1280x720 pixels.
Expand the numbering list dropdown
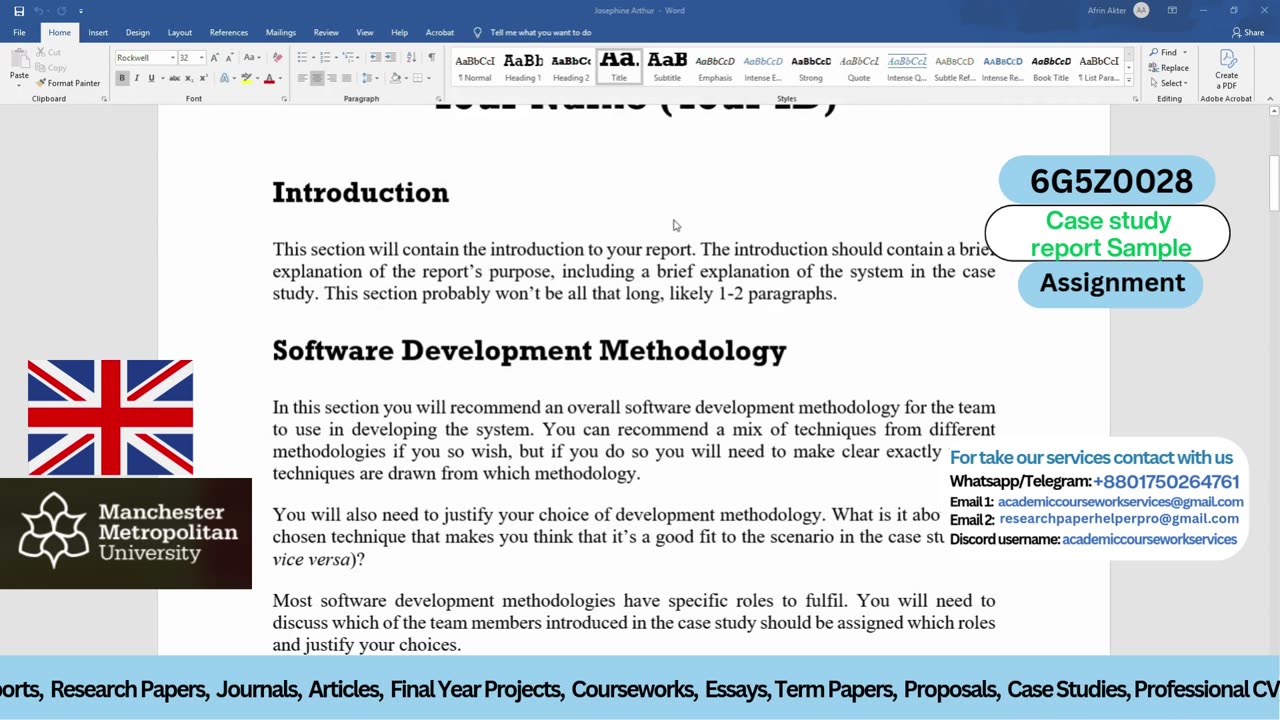click(334, 58)
